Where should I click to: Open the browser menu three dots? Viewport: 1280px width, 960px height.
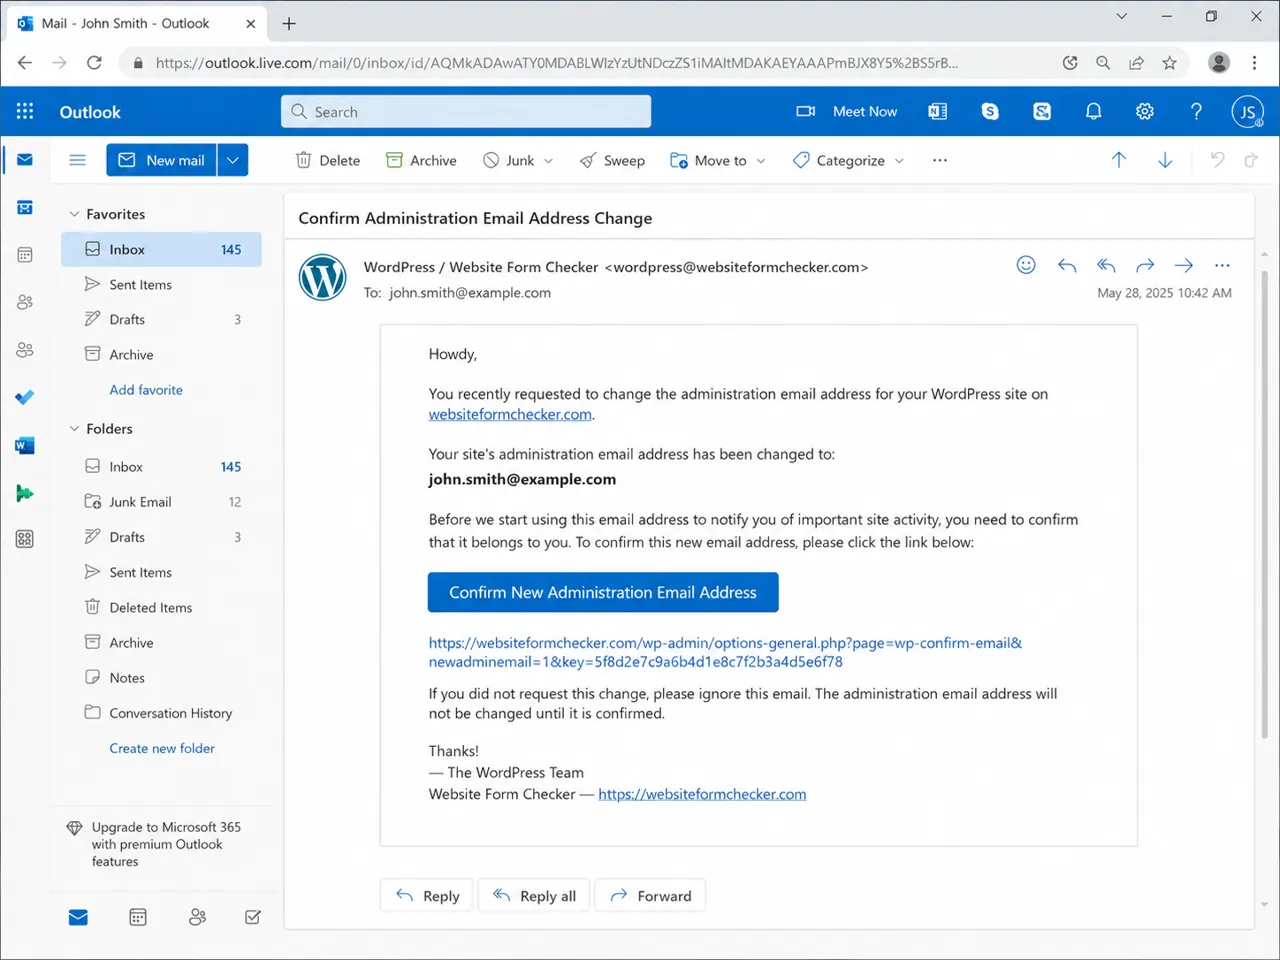point(1254,62)
